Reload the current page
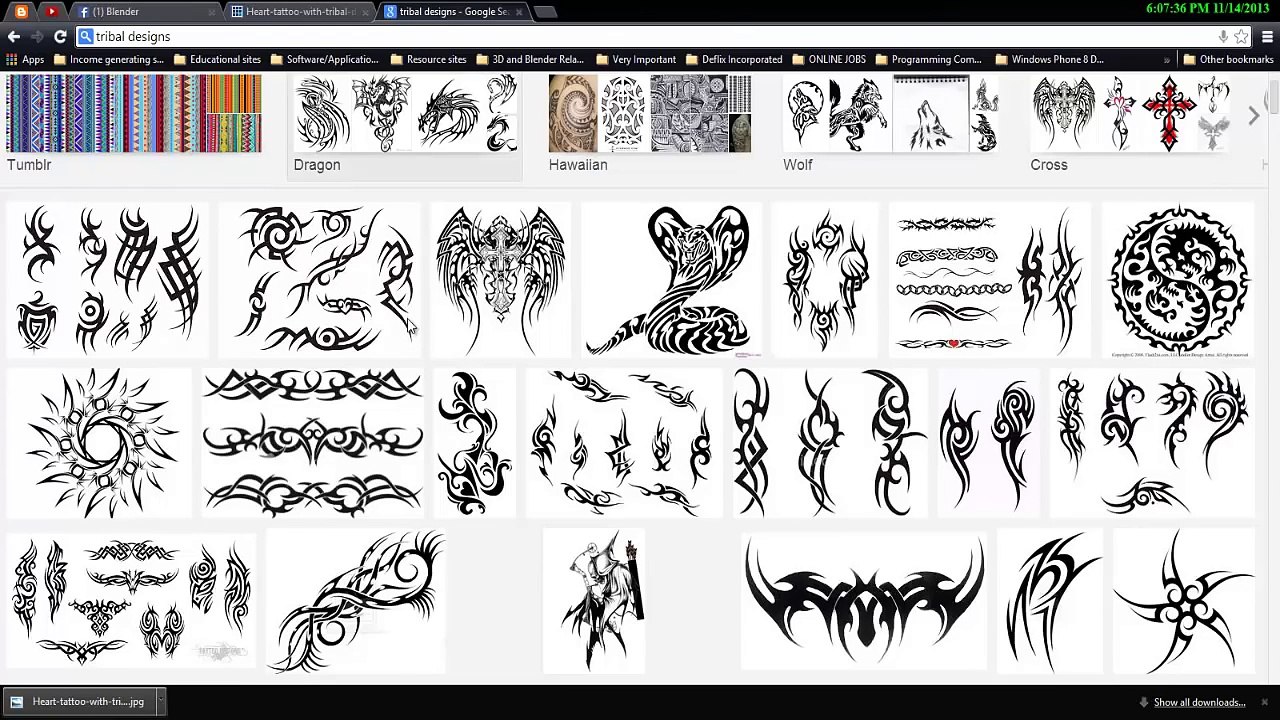The width and height of the screenshot is (1280, 720). [60, 37]
